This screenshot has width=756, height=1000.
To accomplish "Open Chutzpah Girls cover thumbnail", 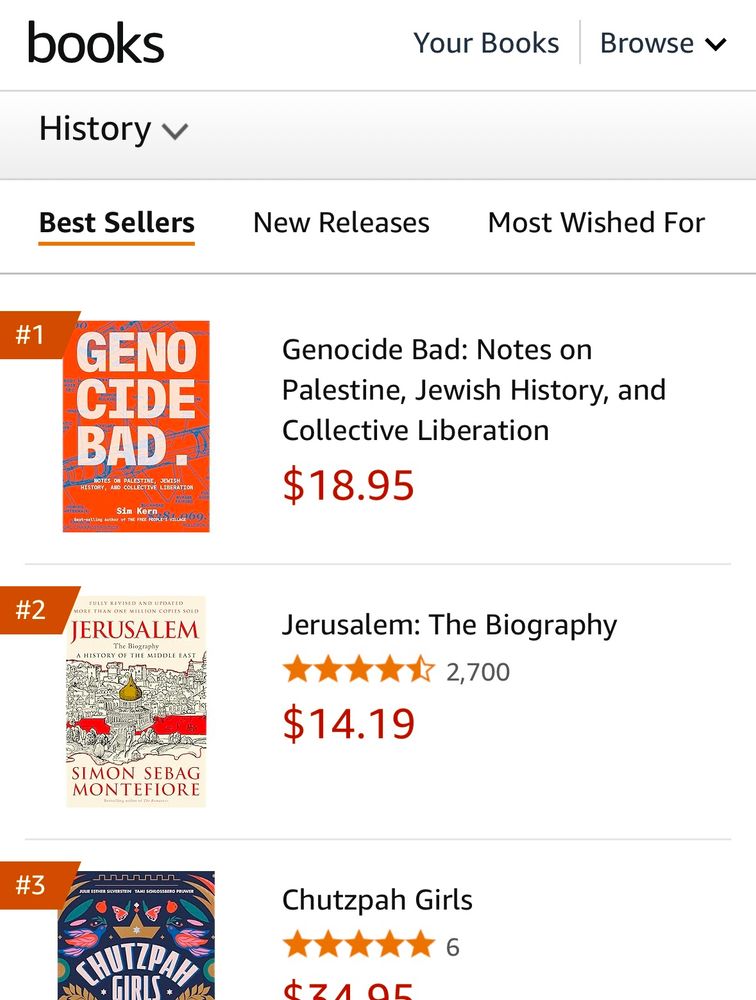I will click(136, 937).
